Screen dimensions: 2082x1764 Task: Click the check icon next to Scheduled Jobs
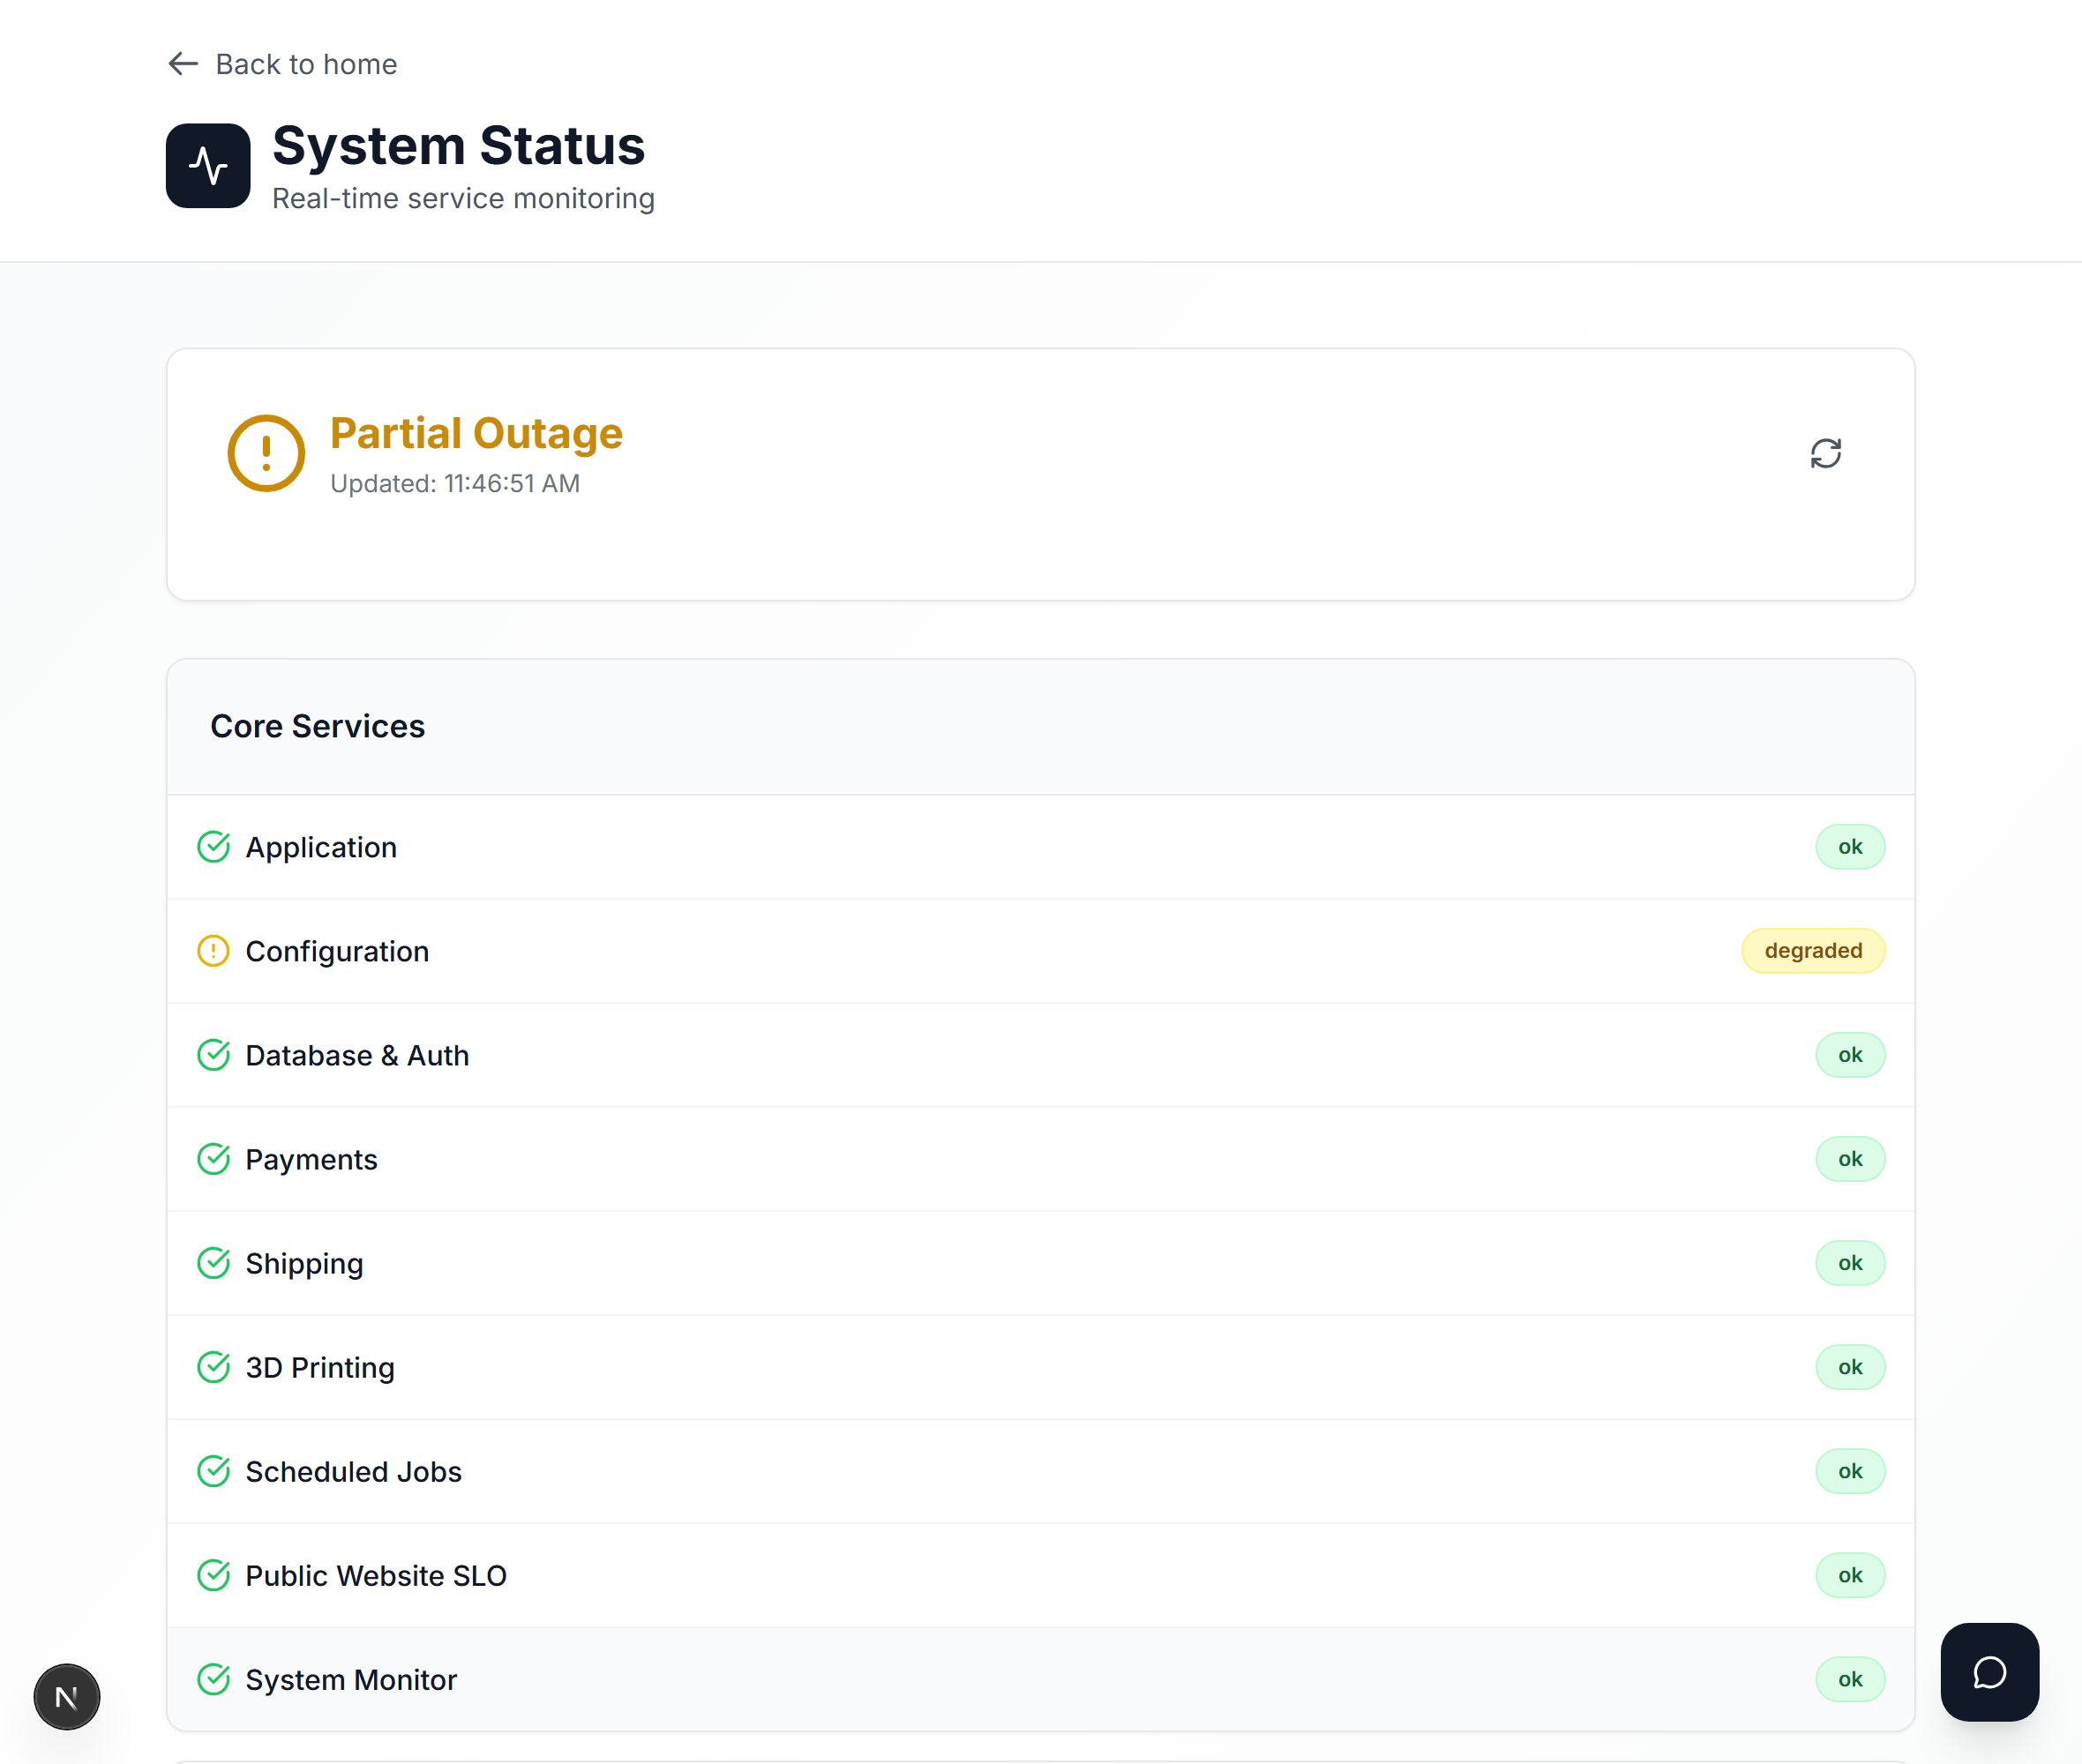pos(214,1471)
